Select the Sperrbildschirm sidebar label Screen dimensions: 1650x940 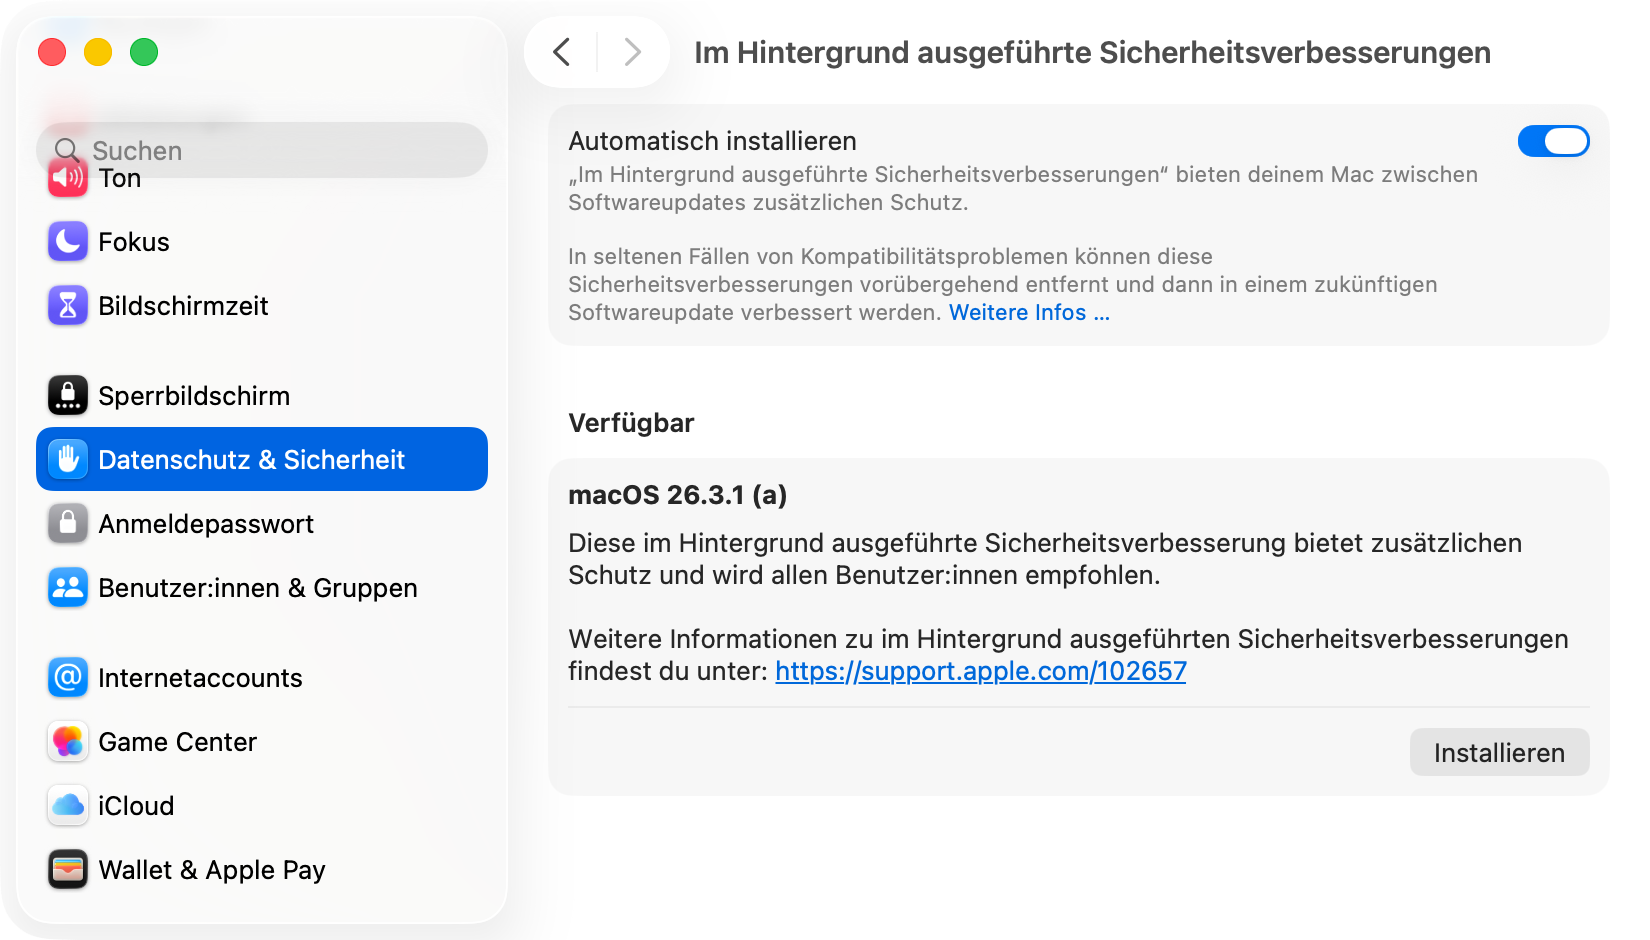[x=194, y=396]
